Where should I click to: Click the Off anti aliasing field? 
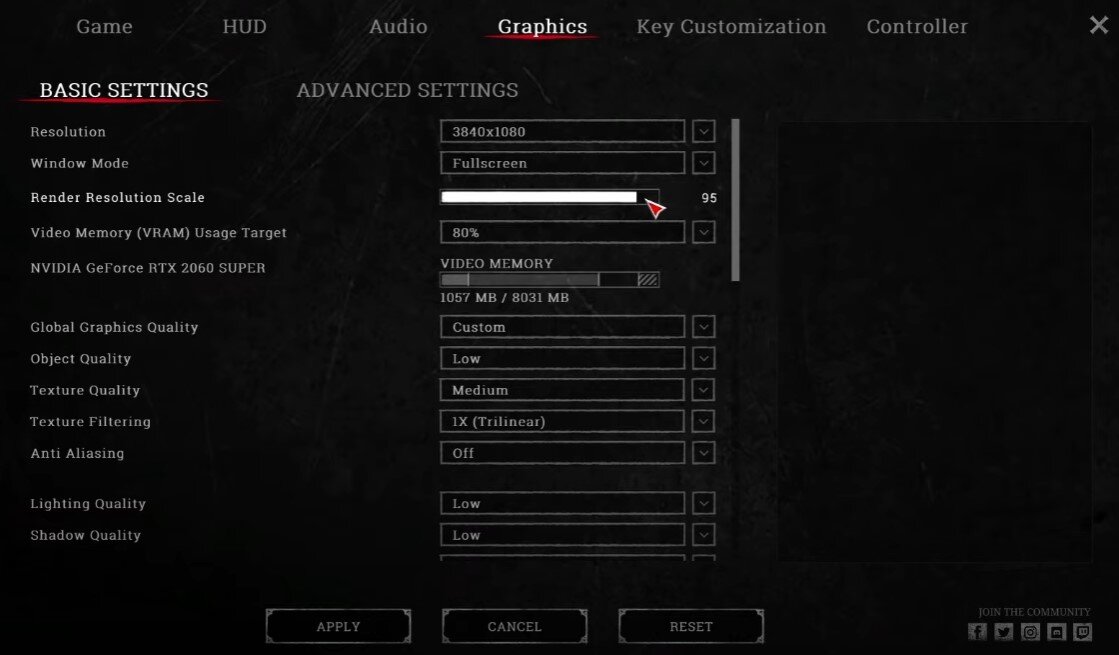point(562,452)
